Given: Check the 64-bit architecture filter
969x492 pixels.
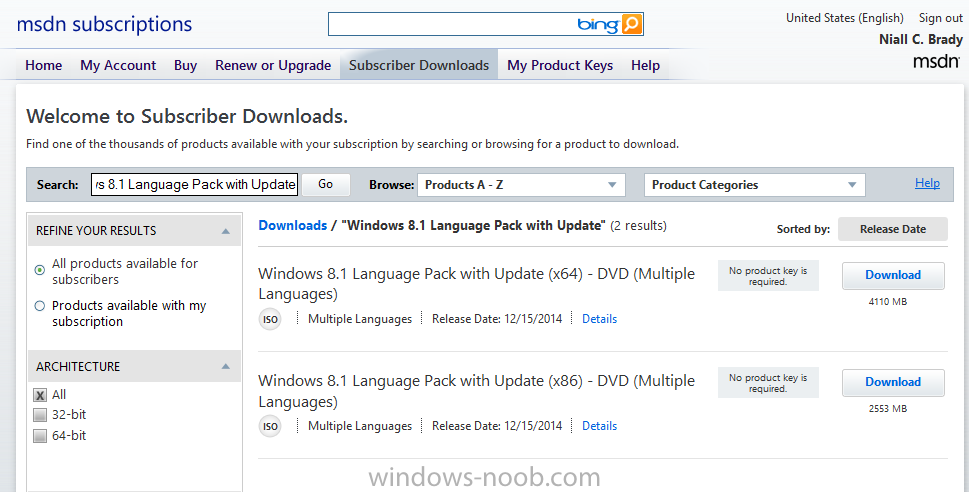Looking at the screenshot, I should [x=40, y=436].
